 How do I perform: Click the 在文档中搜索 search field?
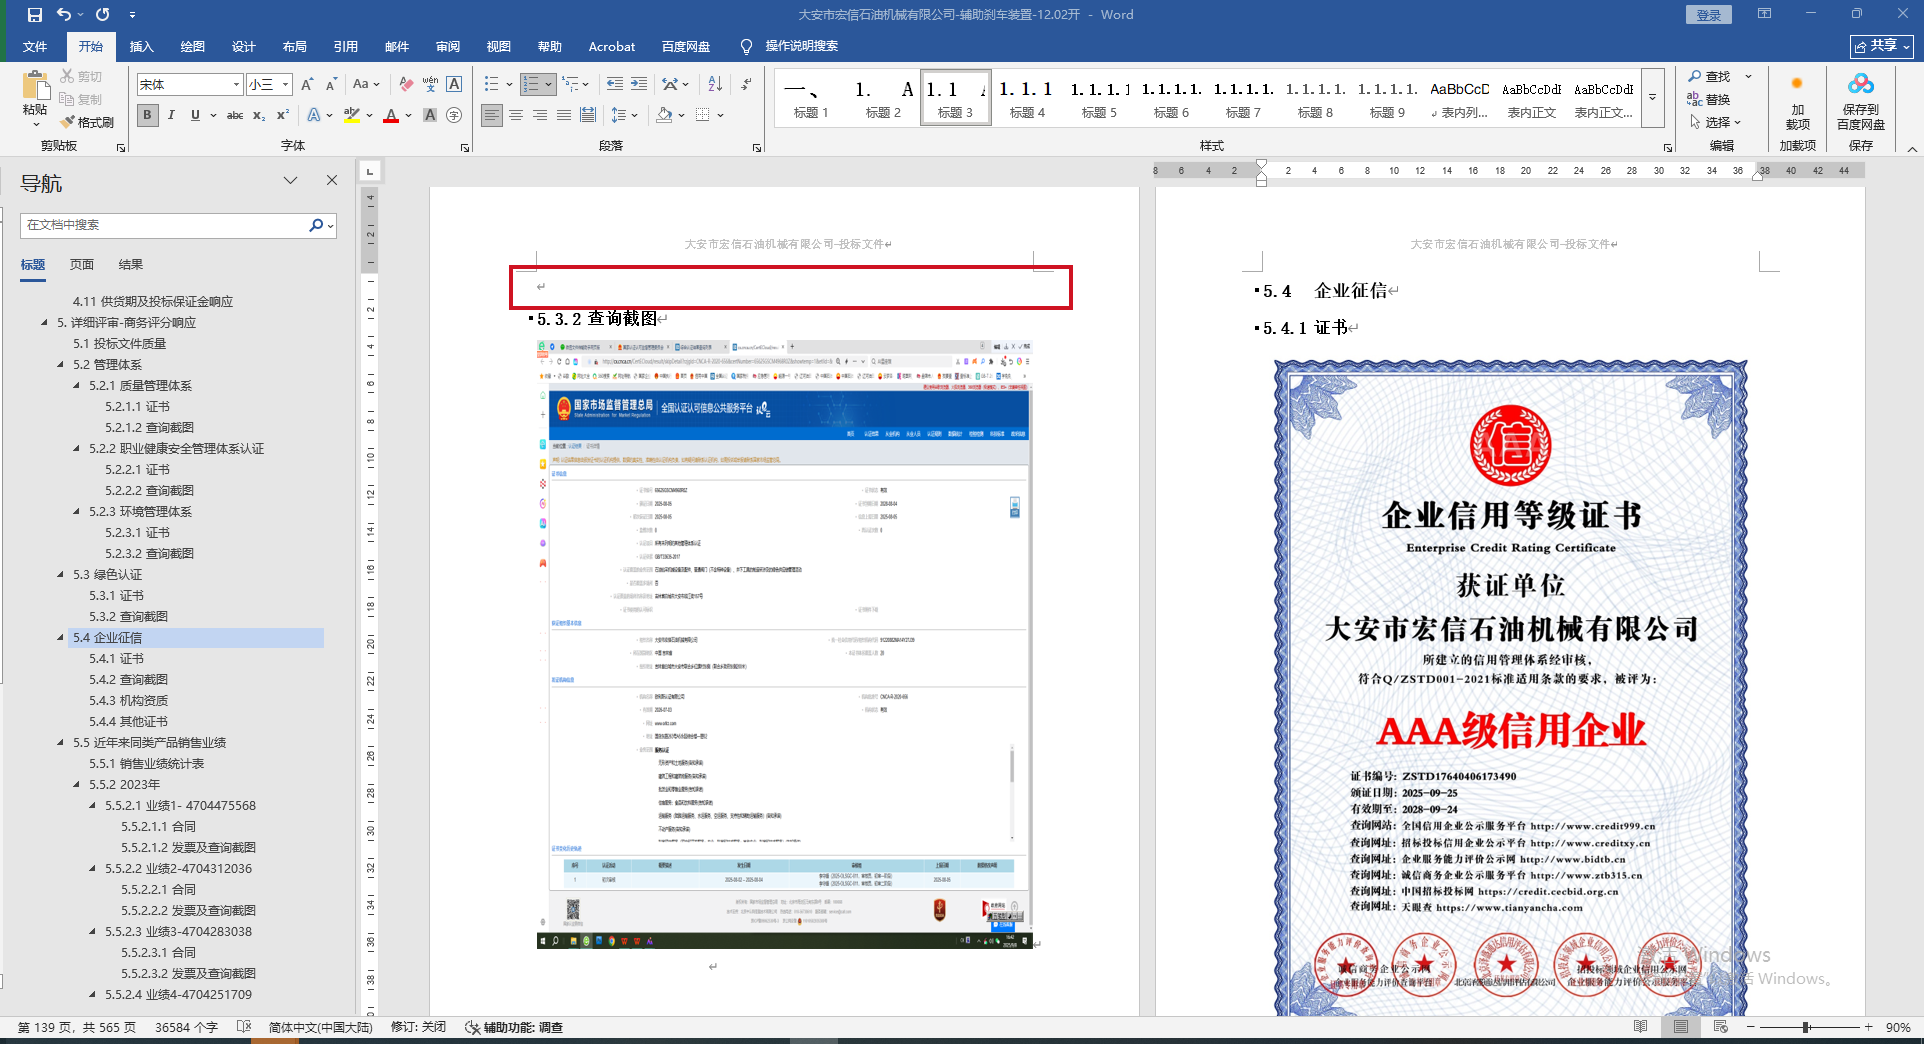click(178, 225)
